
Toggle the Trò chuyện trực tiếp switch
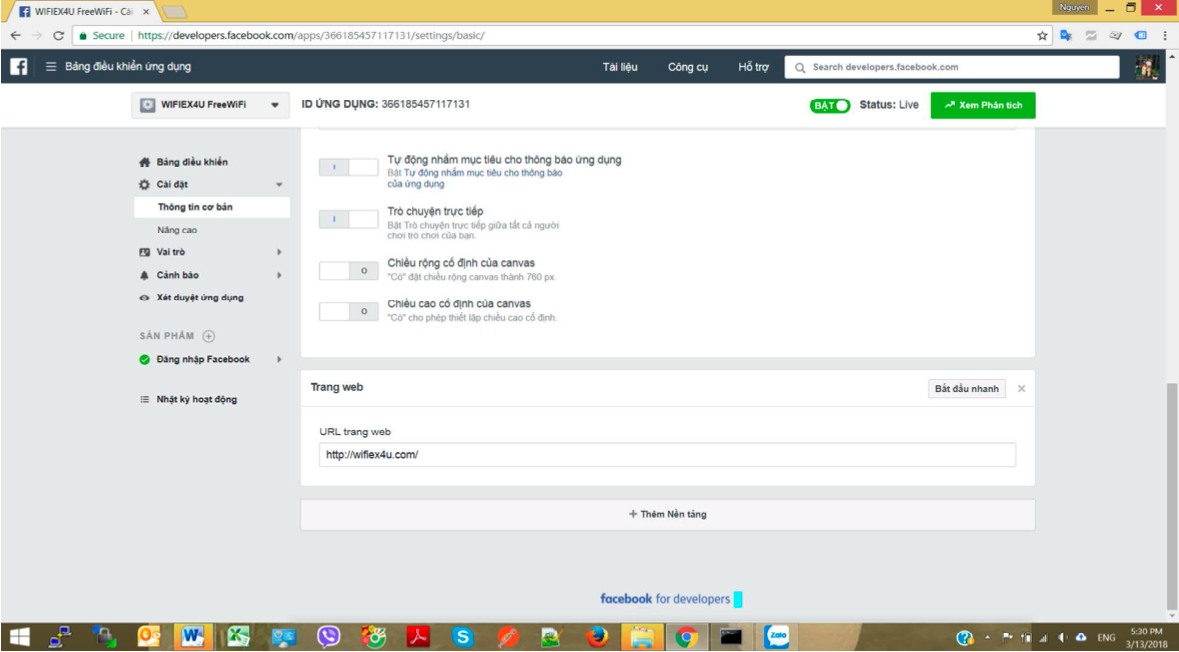(349, 219)
